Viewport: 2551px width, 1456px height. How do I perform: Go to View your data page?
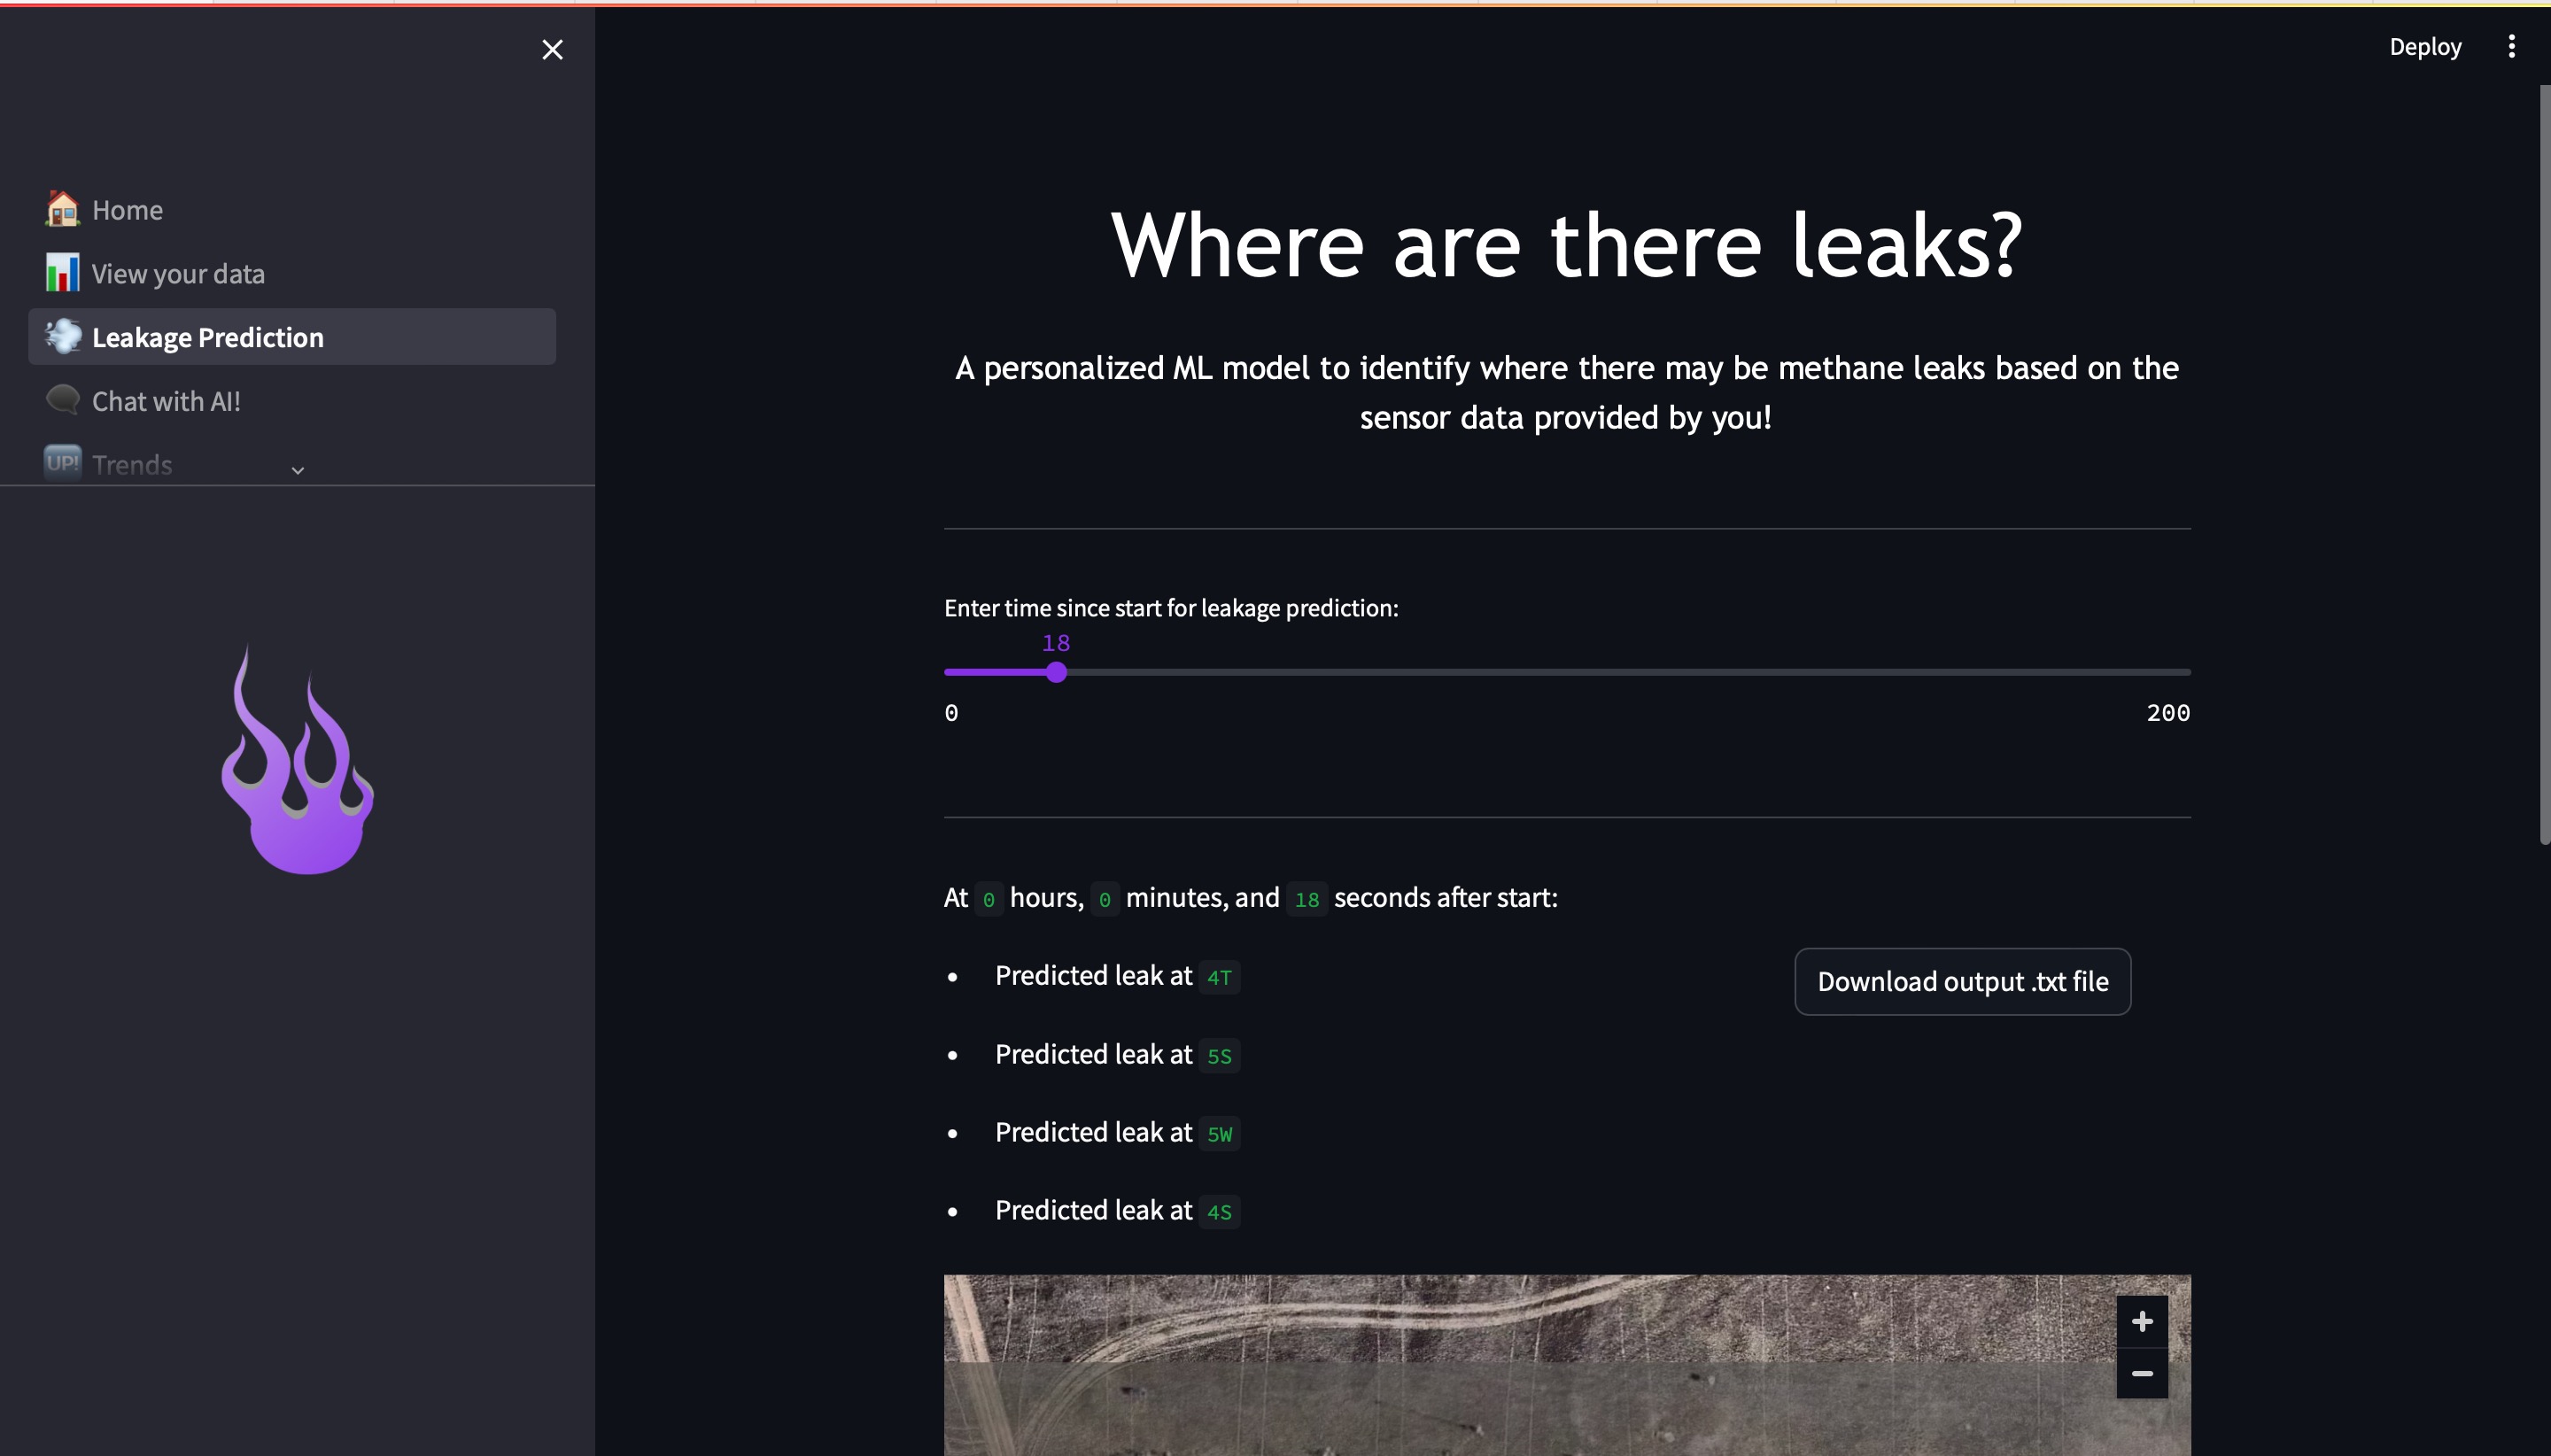click(178, 274)
